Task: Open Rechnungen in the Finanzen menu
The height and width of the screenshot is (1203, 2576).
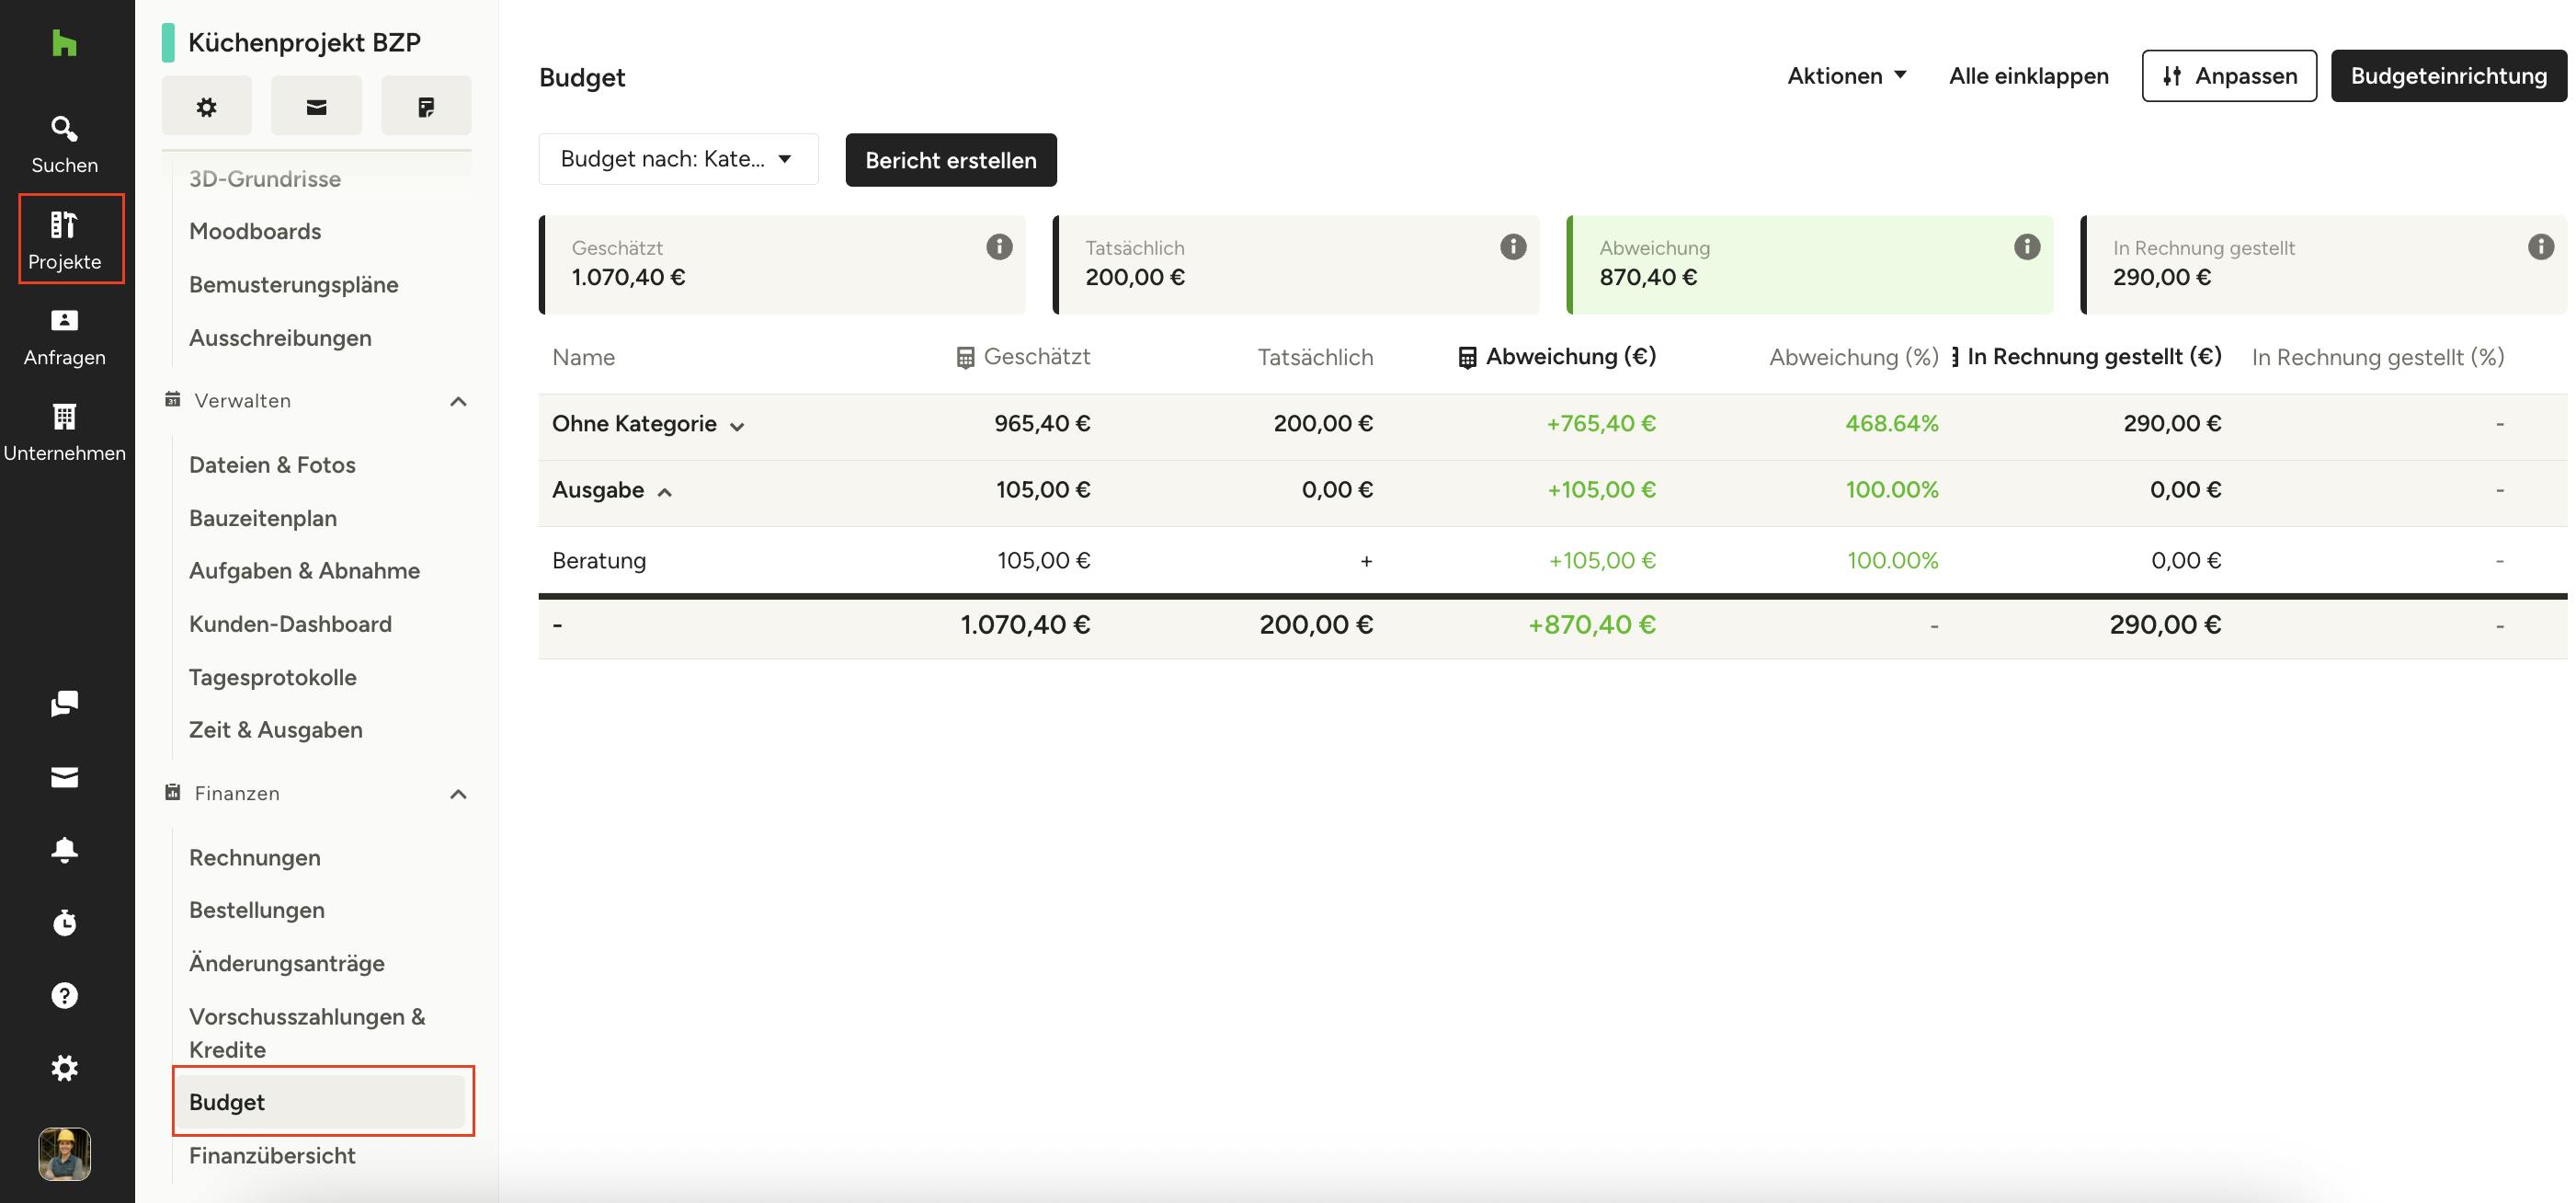Action: (254, 857)
